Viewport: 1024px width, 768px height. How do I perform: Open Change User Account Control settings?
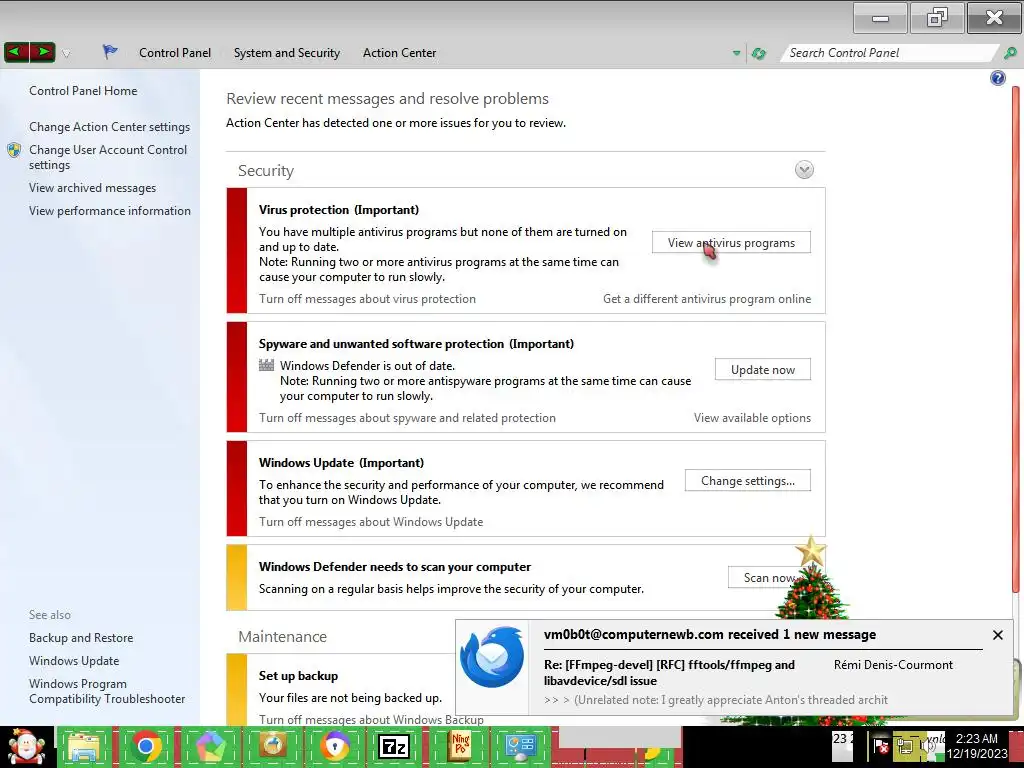(108, 157)
